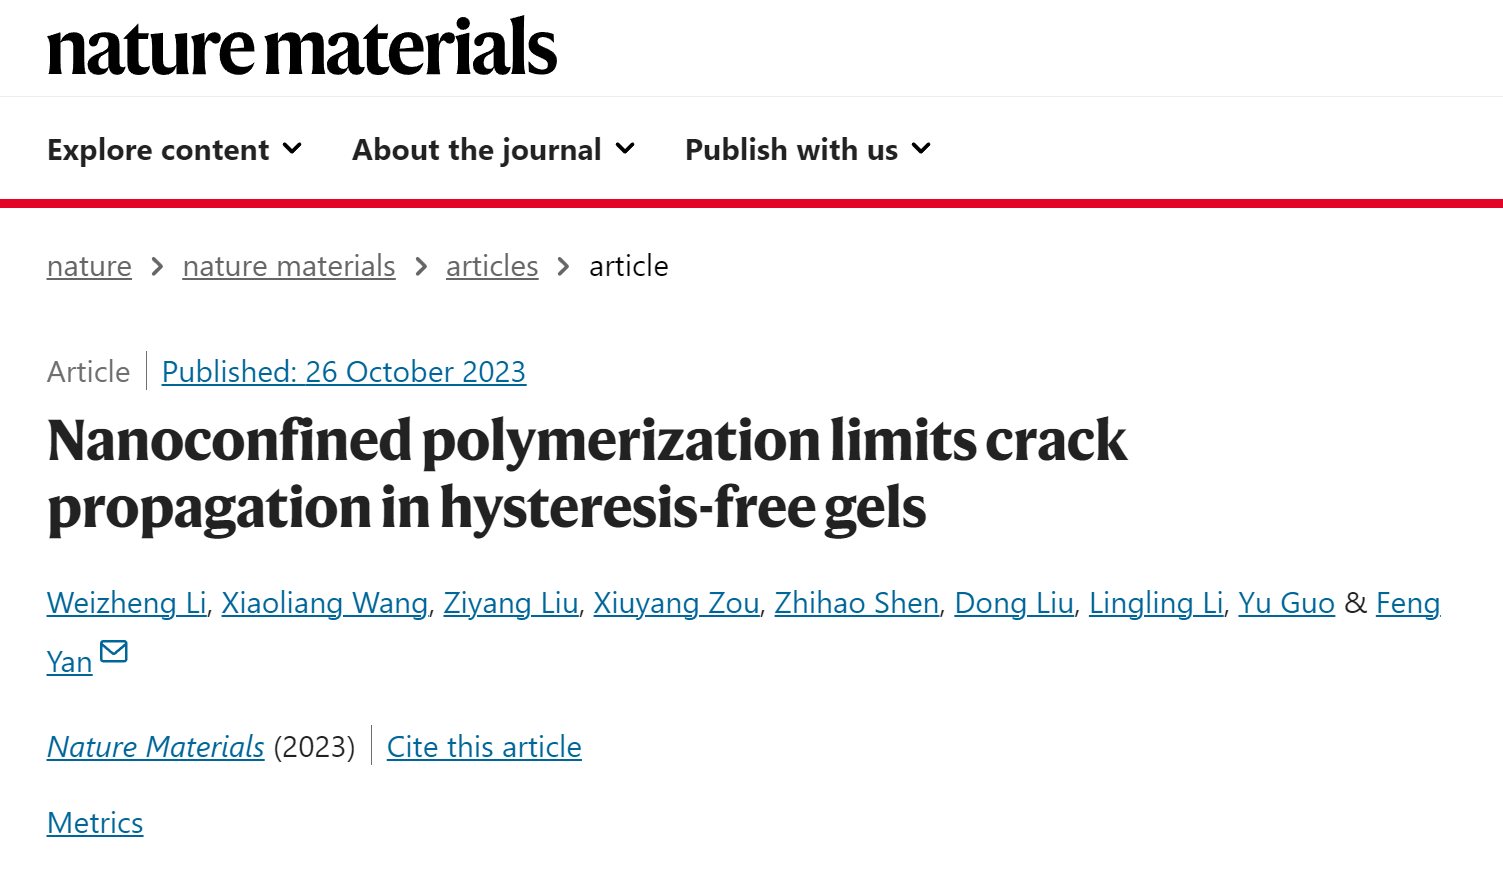Expand the Explore content menu

174,150
